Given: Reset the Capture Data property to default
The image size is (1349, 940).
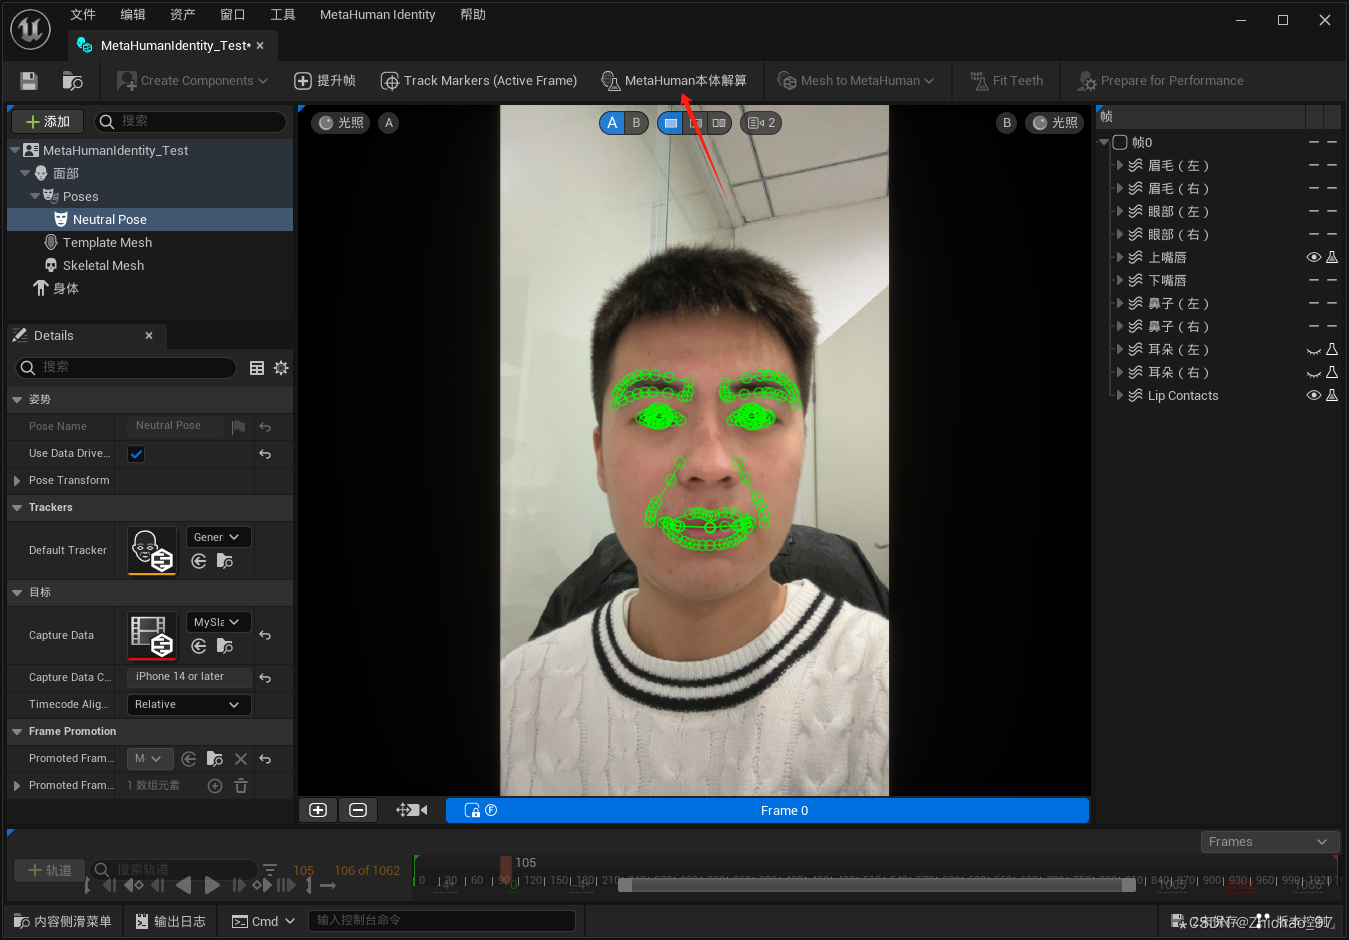Looking at the screenshot, I should pos(265,635).
